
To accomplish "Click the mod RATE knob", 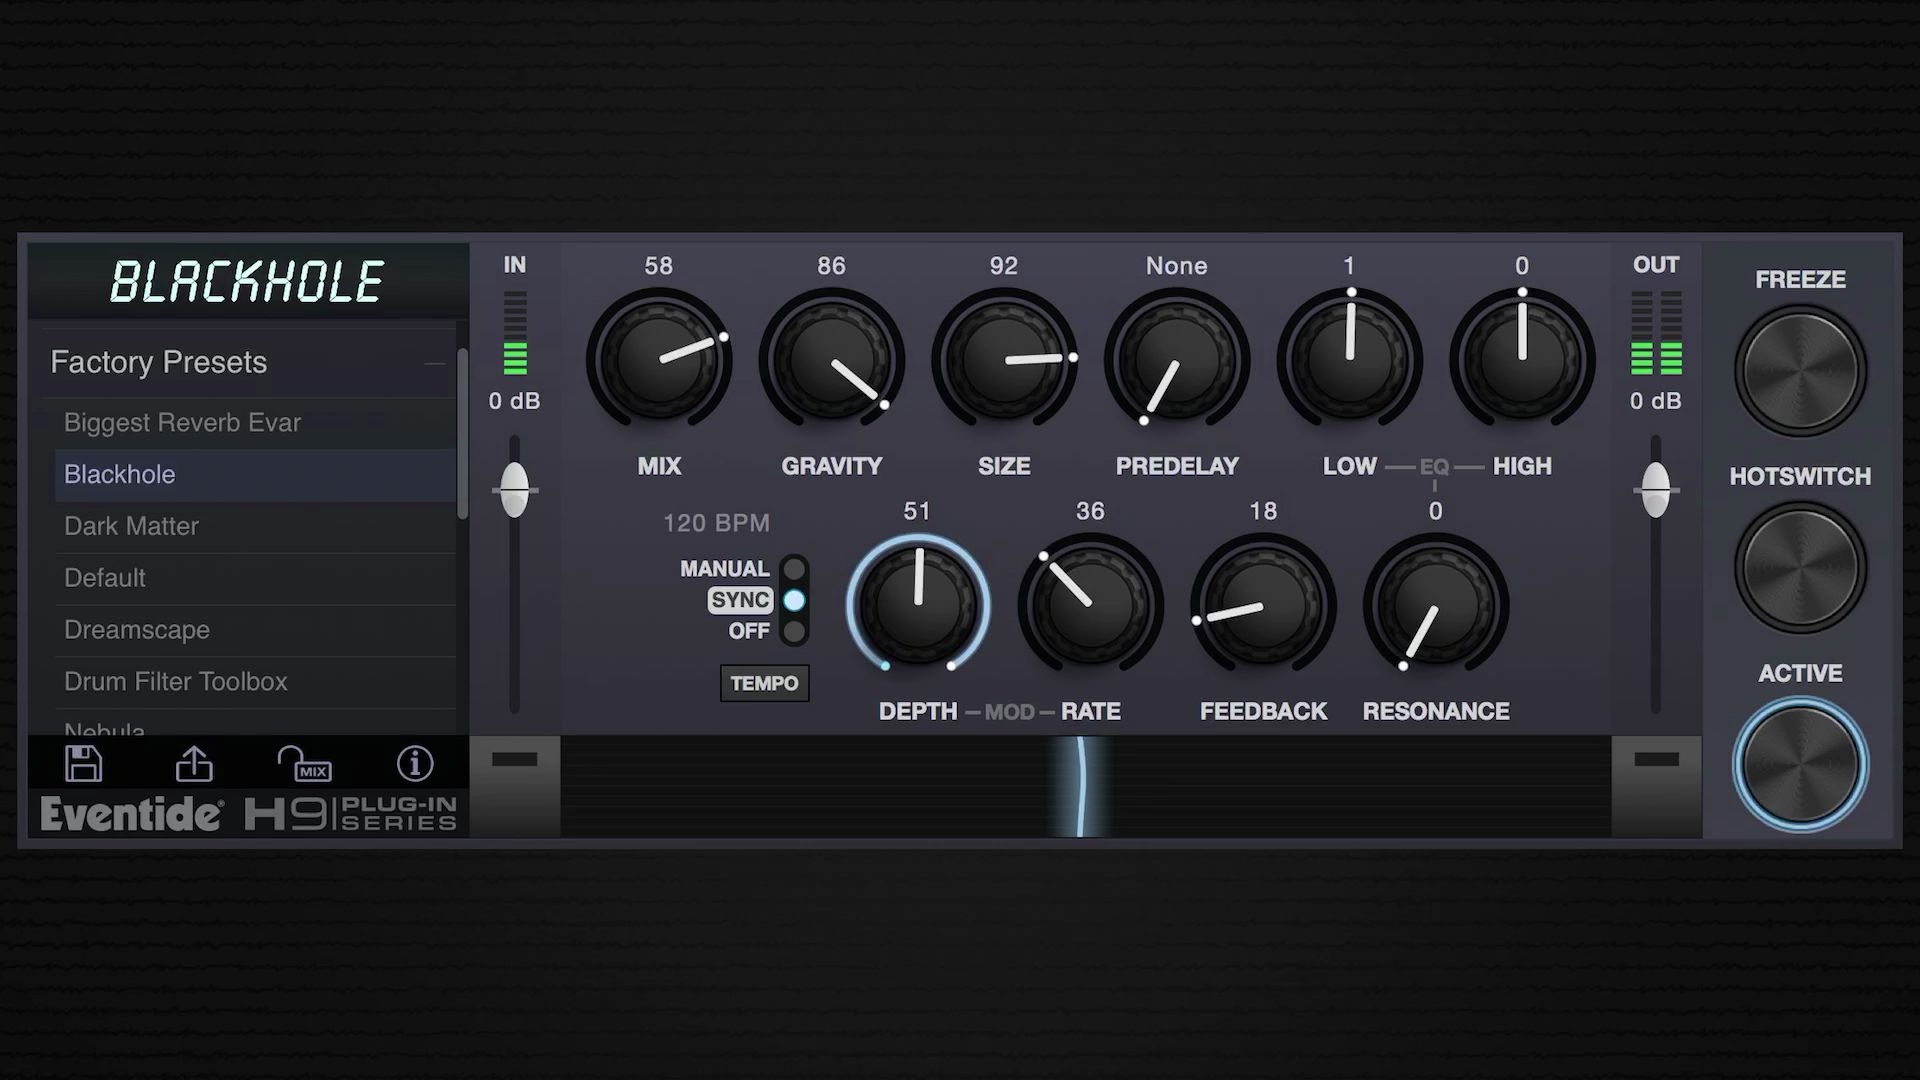I will click(1090, 605).
